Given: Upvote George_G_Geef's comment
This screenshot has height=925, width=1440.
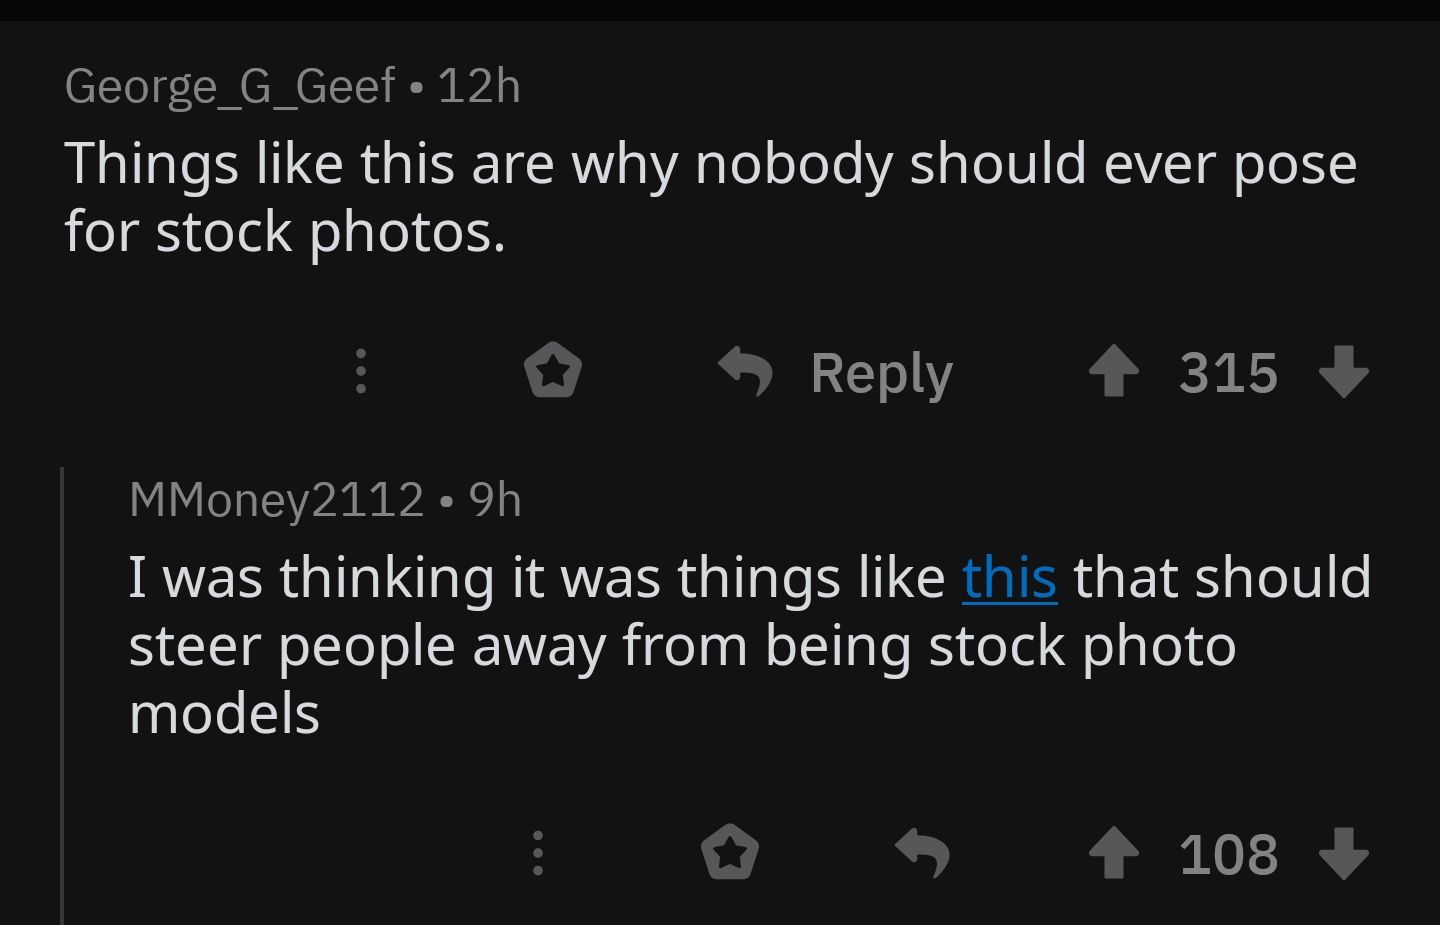Looking at the screenshot, I should tap(1113, 372).
